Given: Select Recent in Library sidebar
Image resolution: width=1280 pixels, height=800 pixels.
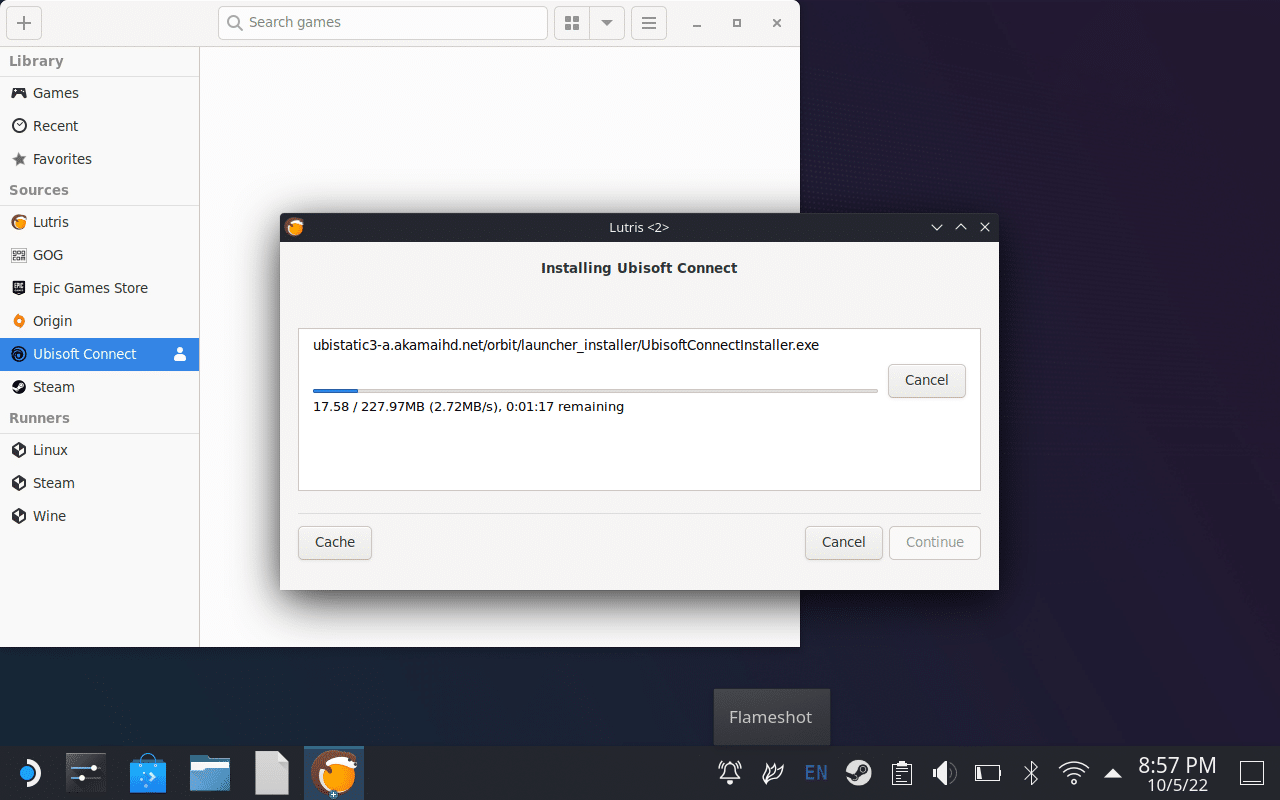Looking at the screenshot, I should click(99, 126).
